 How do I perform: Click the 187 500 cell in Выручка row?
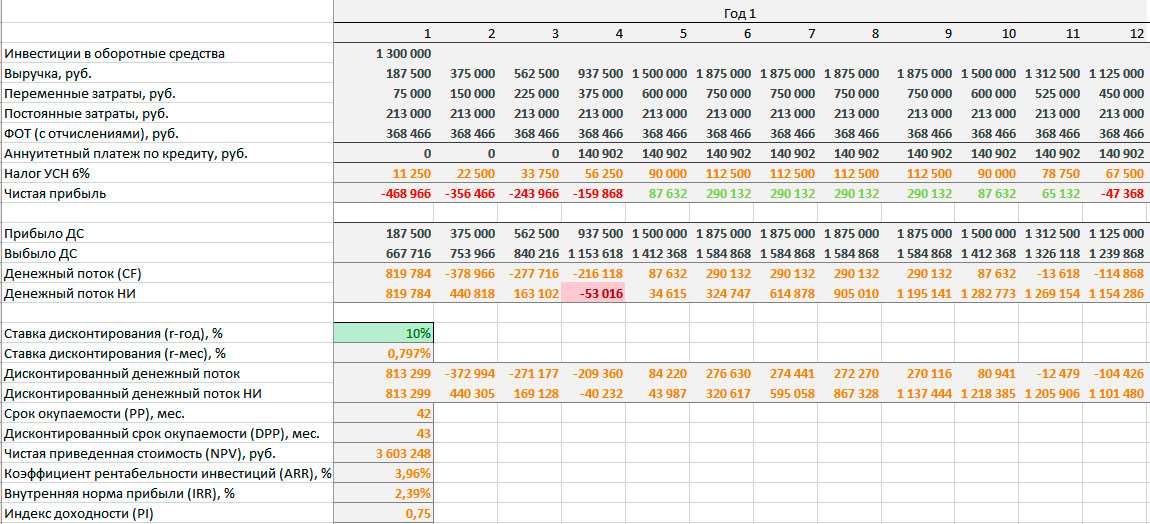384,74
